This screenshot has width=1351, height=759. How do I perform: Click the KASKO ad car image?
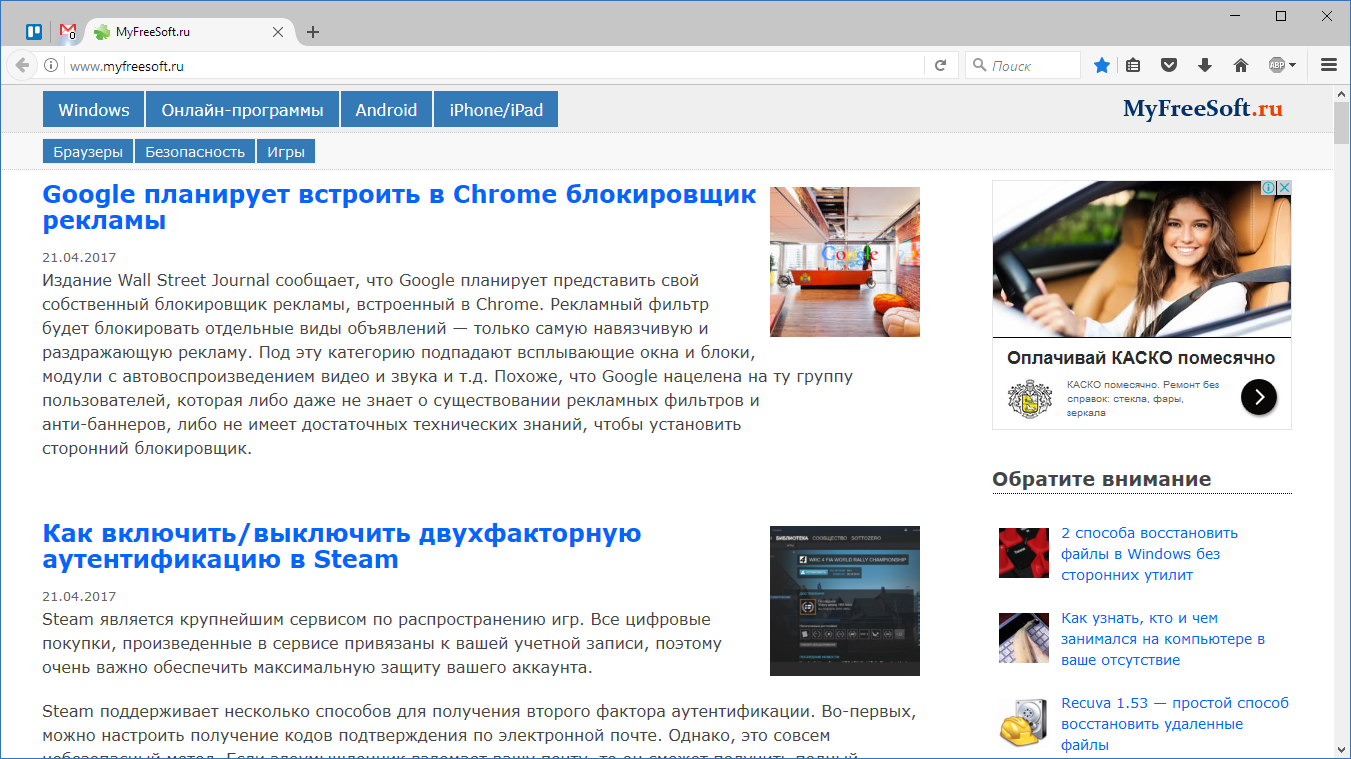[x=1142, y=260]
